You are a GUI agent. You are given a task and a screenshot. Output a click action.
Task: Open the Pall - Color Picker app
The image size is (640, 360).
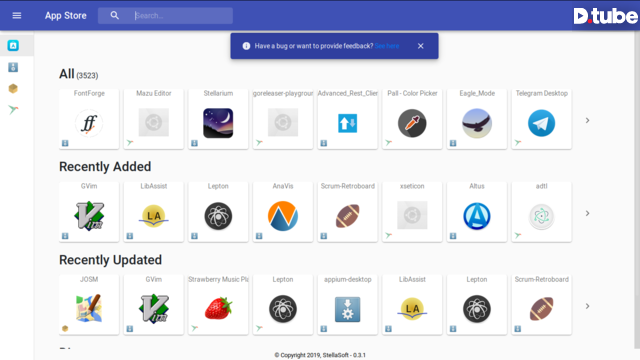[412, 119]
